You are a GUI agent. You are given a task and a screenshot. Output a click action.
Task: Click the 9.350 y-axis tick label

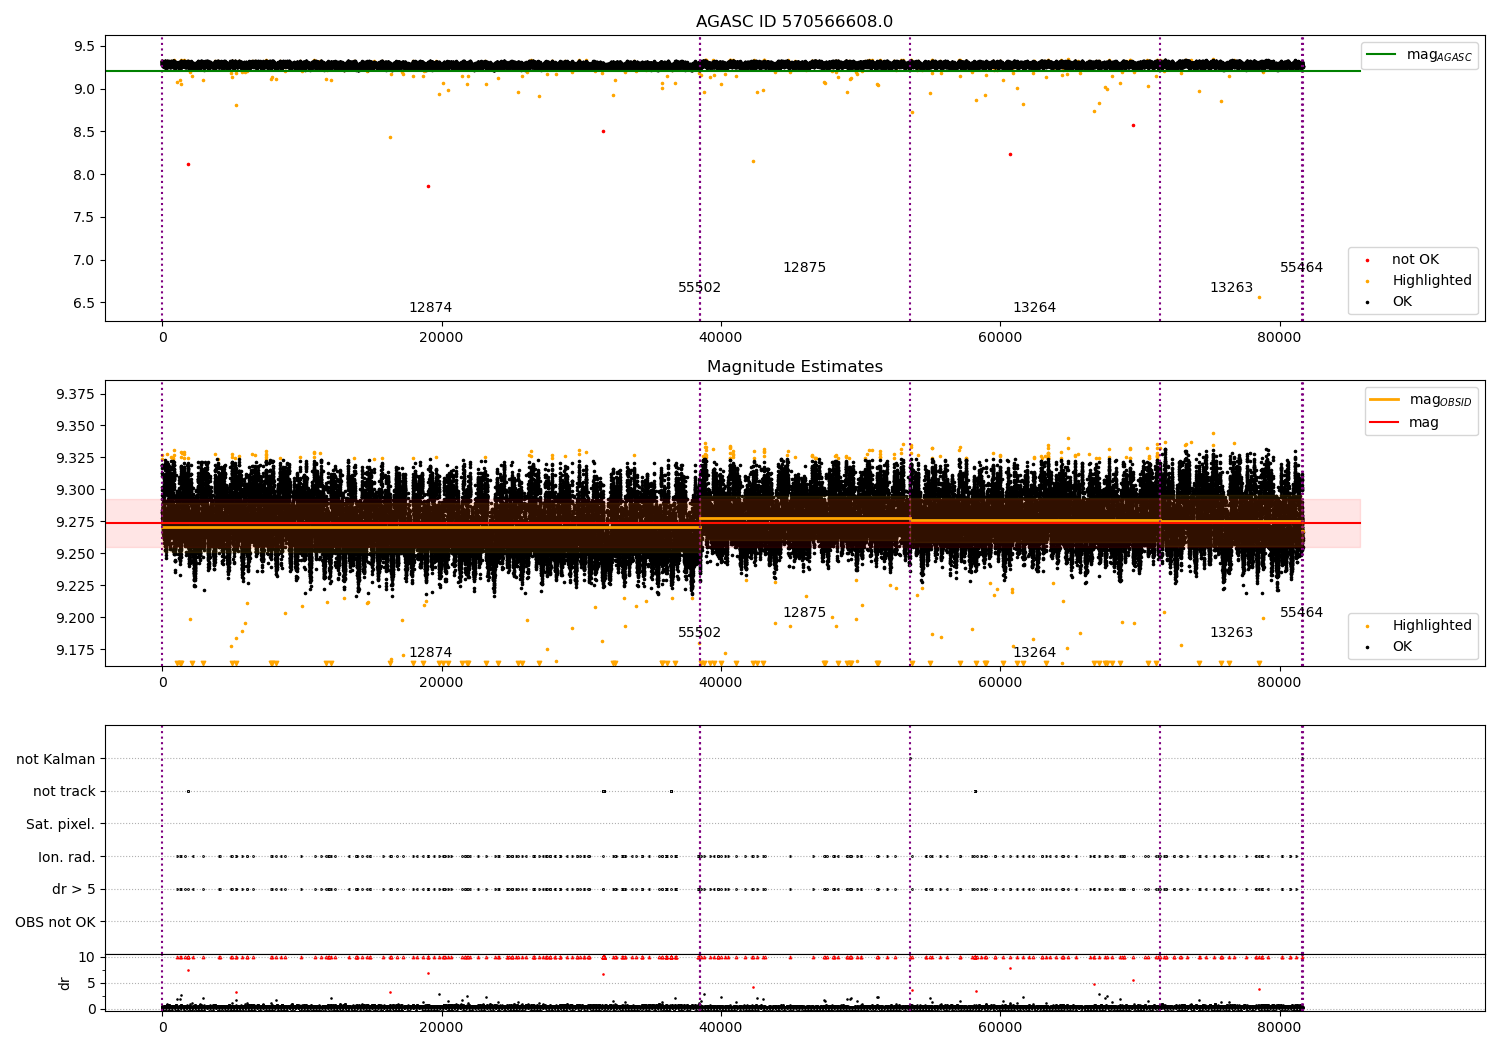click(76, 426)
